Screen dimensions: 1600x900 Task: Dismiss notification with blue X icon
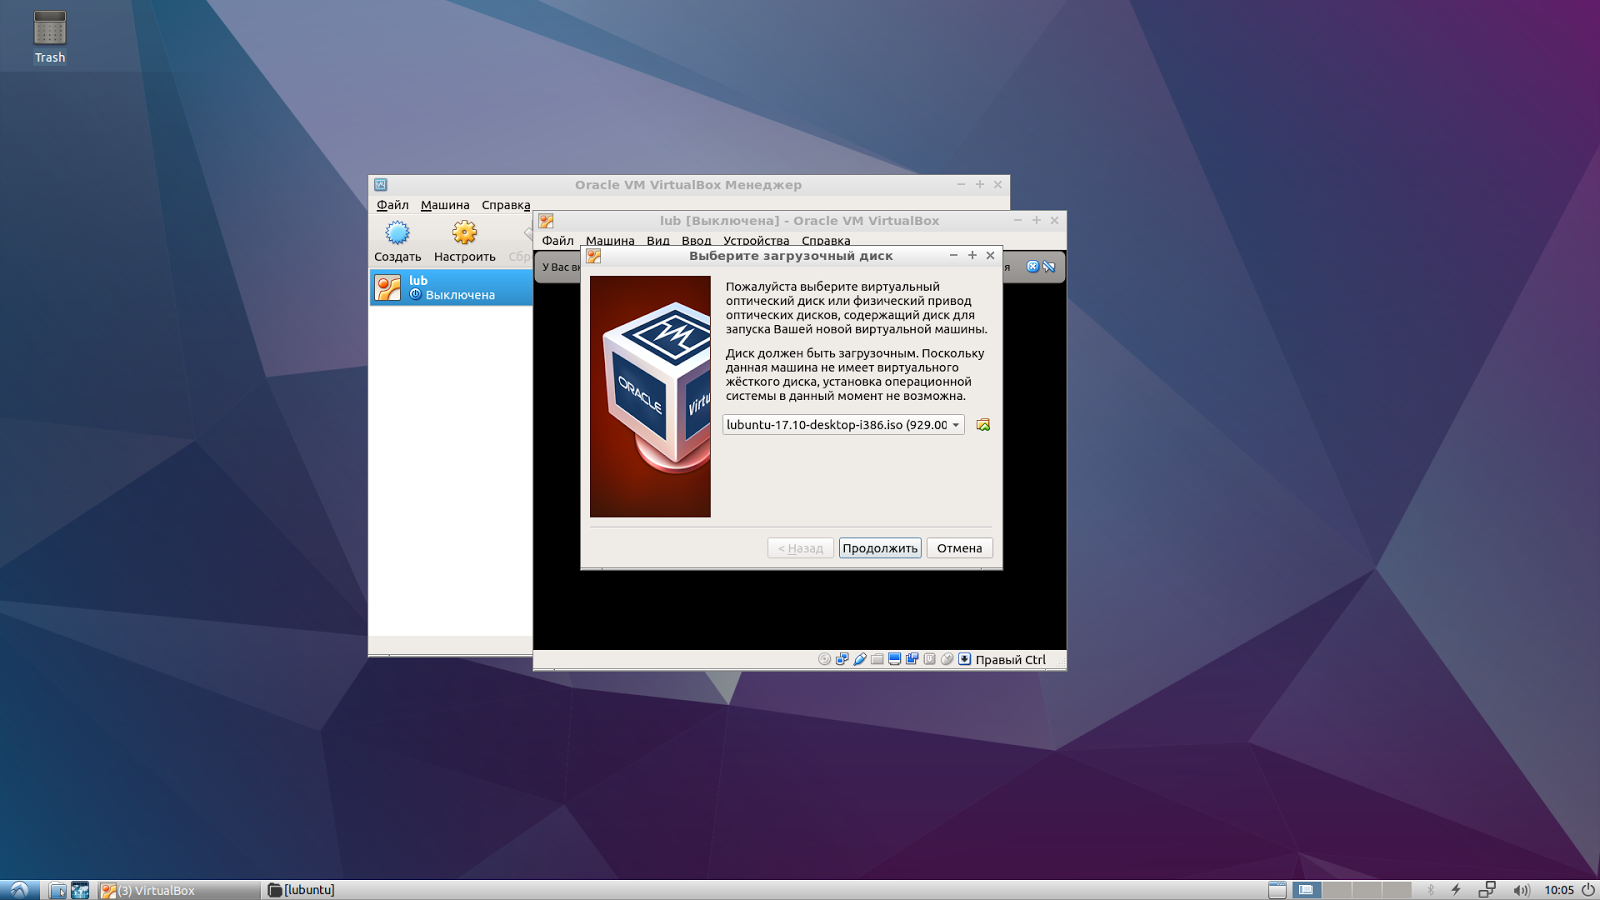click(x=1033, y=266)
